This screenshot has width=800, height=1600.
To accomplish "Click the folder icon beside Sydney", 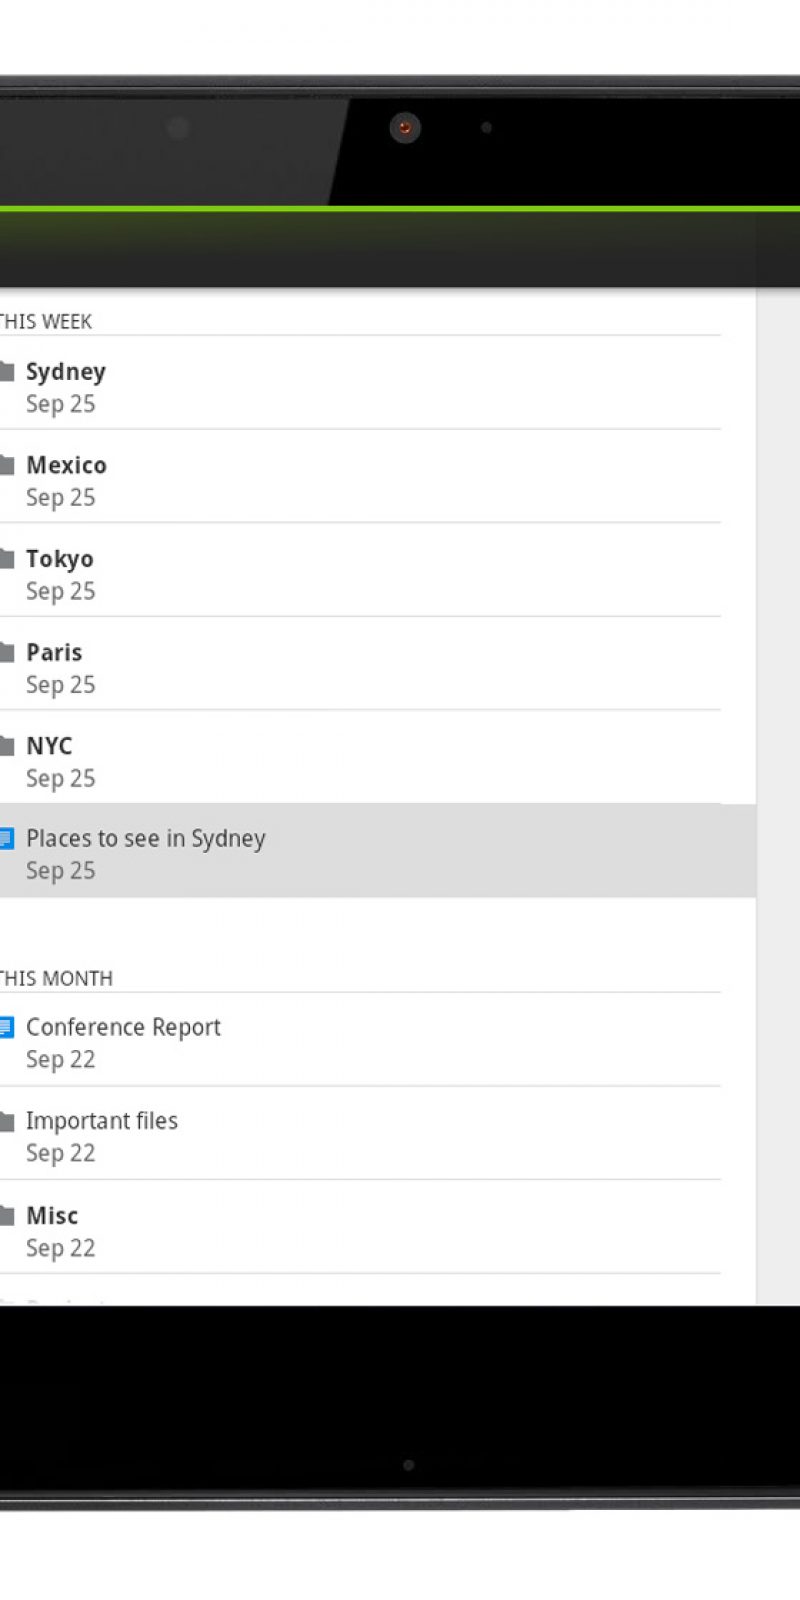I will point(7,372).
